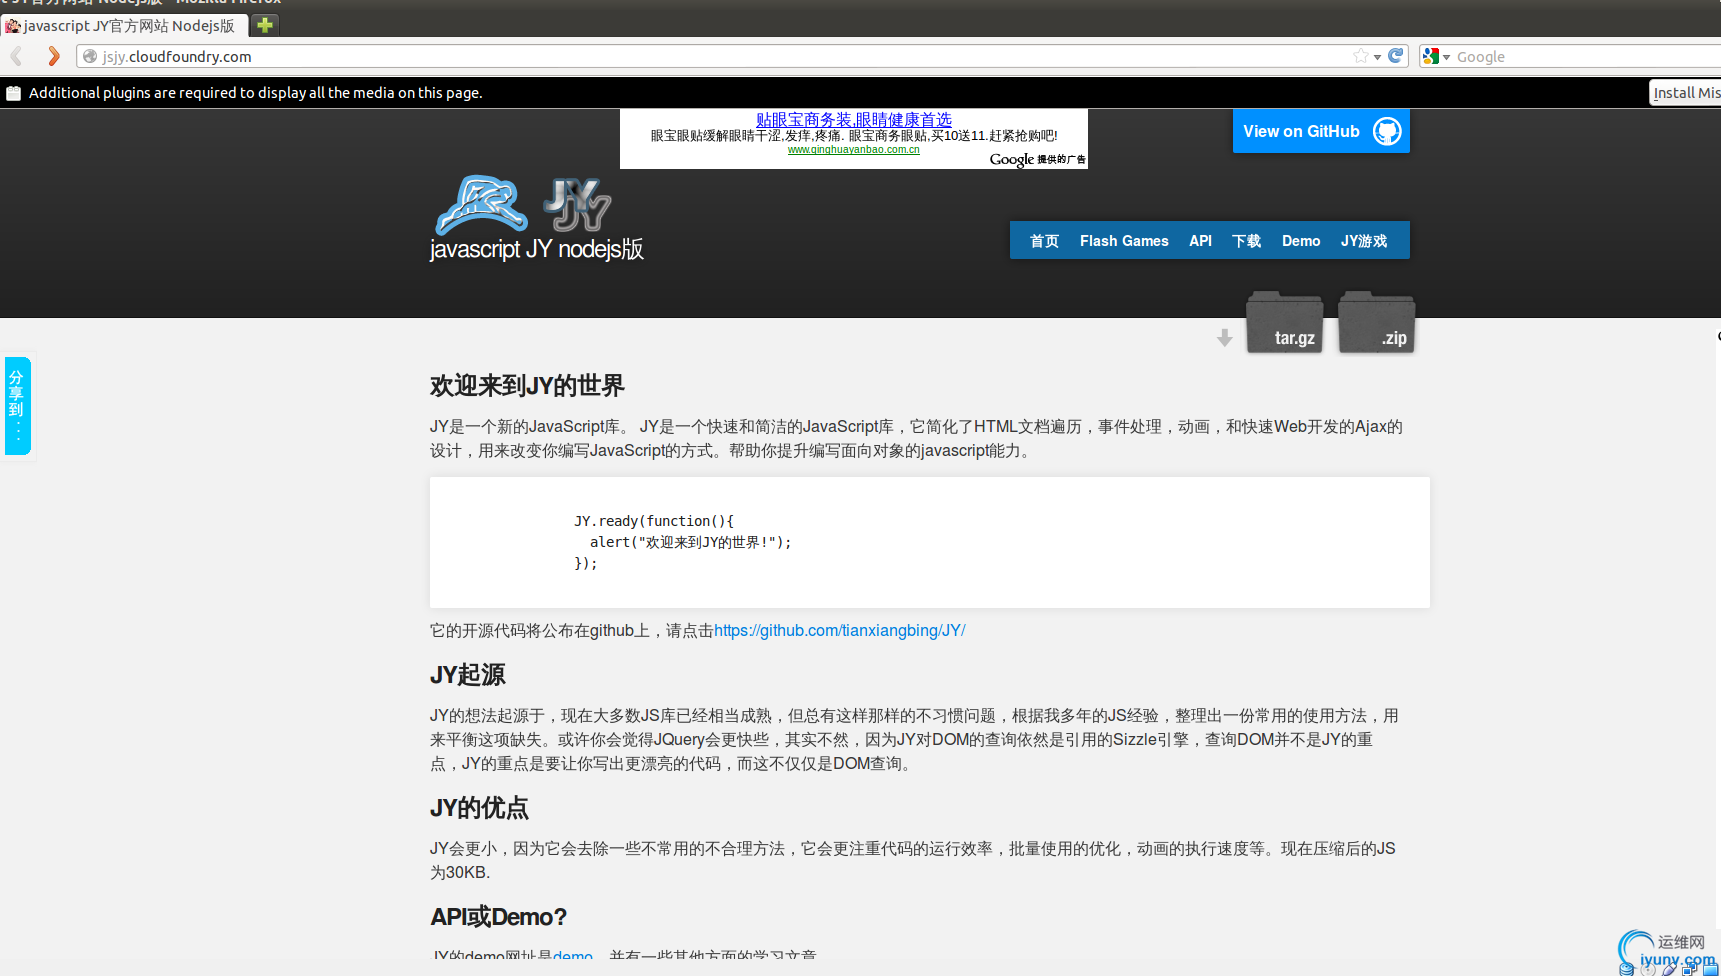Click the API或Demo? heading

499,917
